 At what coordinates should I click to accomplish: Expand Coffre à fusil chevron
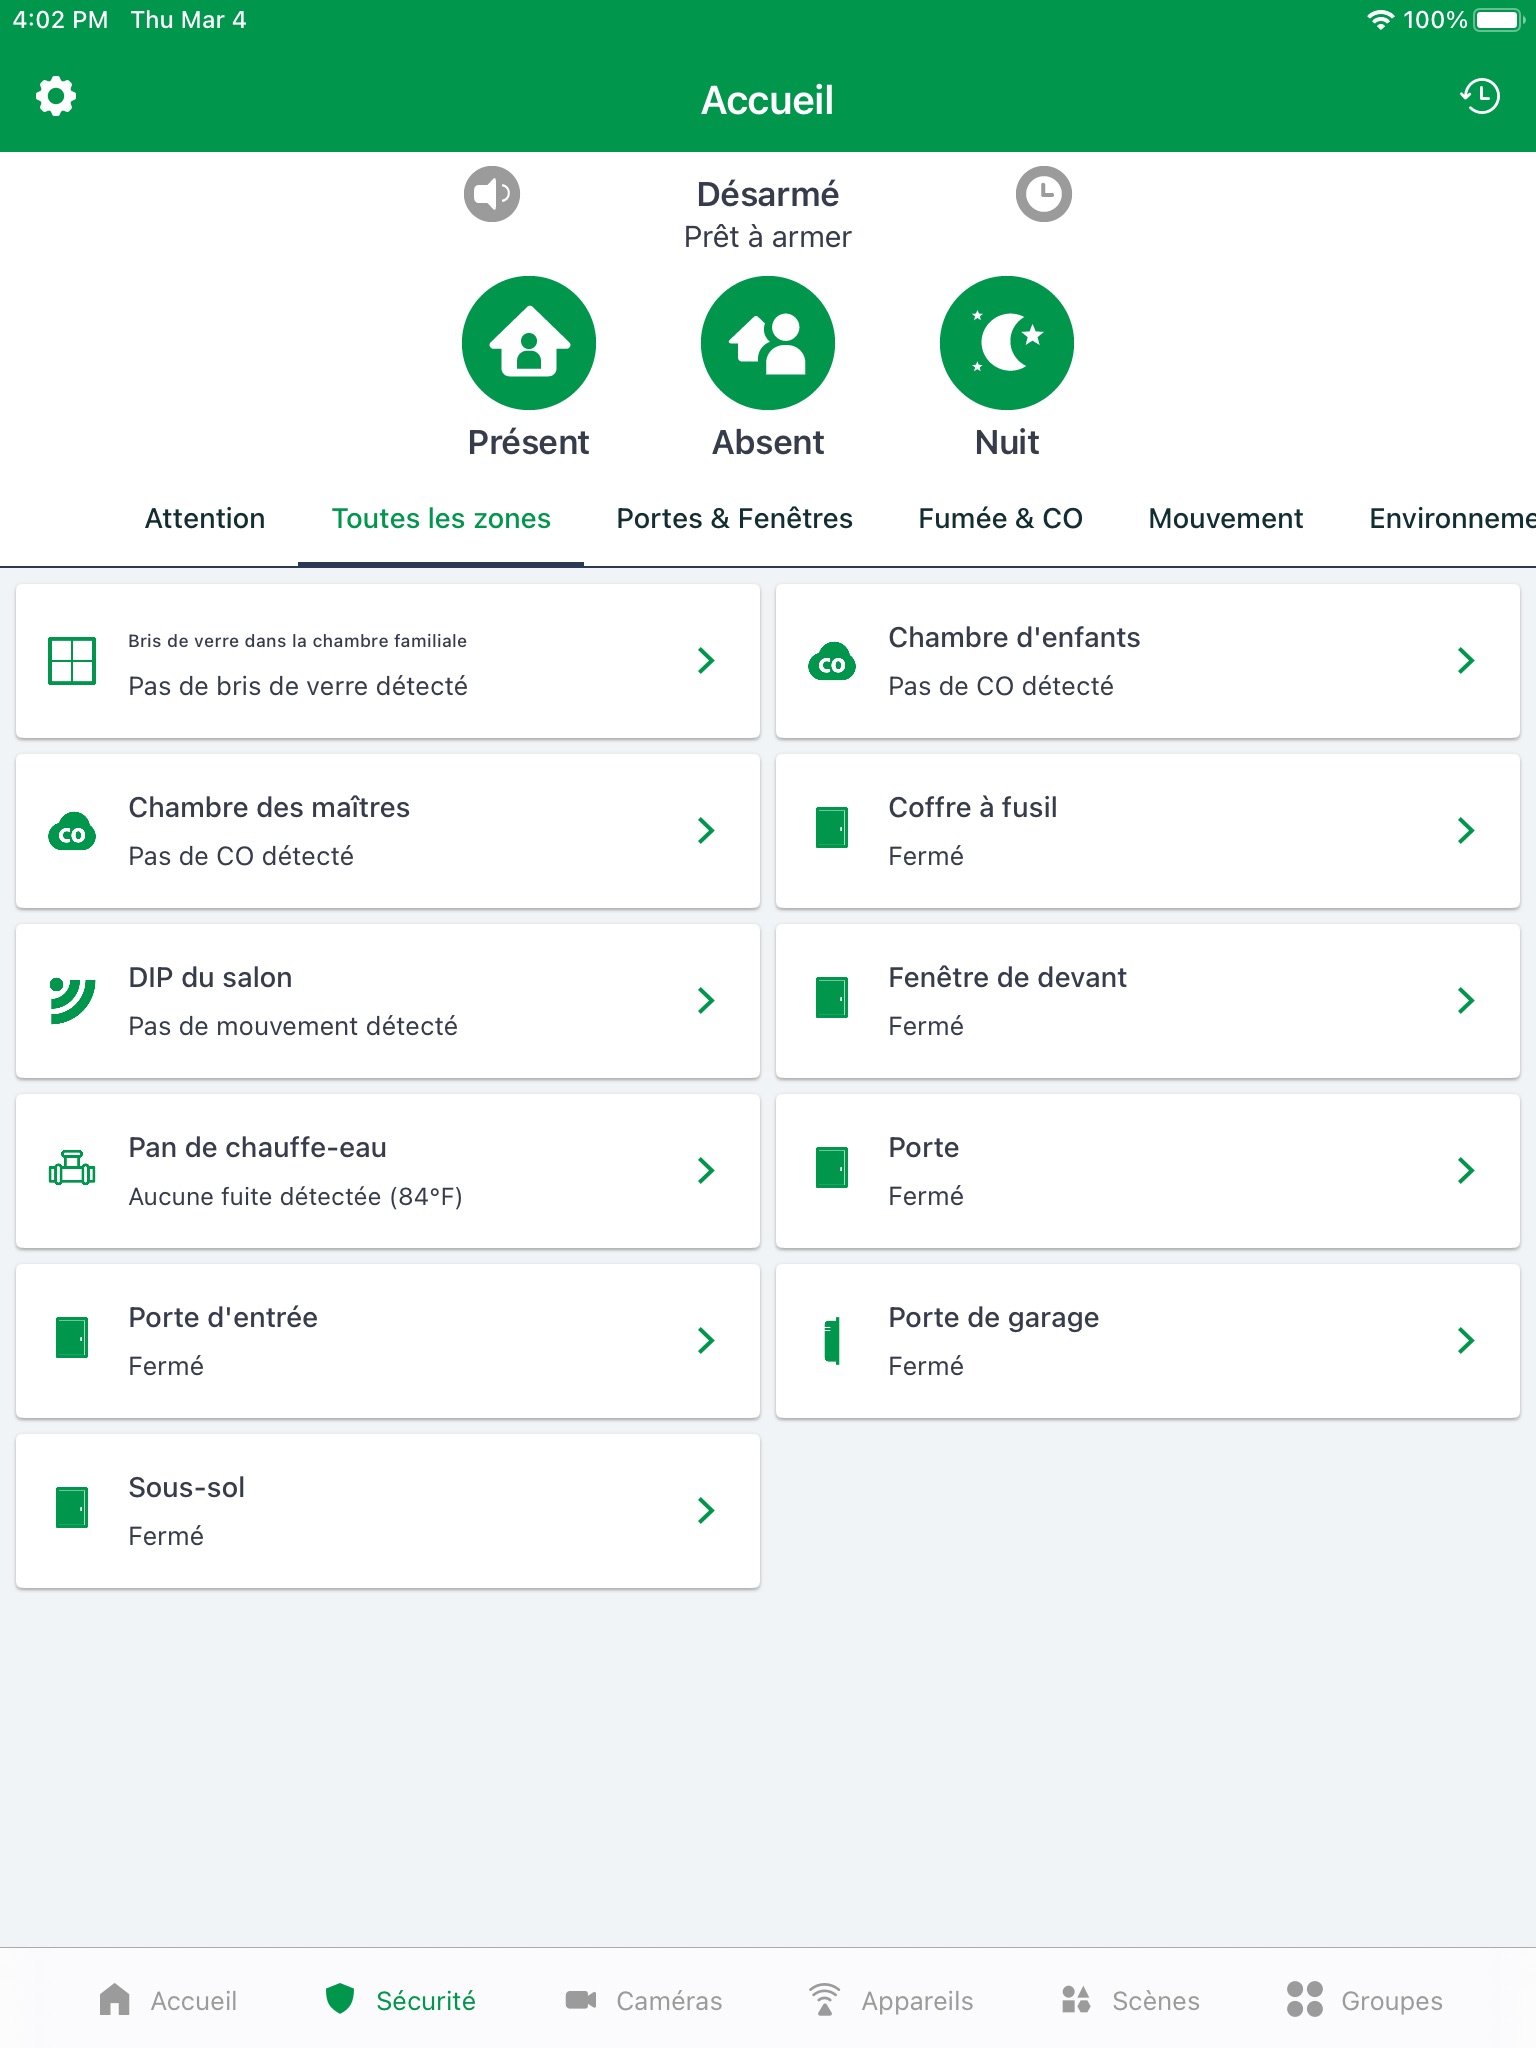pos(1466,830)
